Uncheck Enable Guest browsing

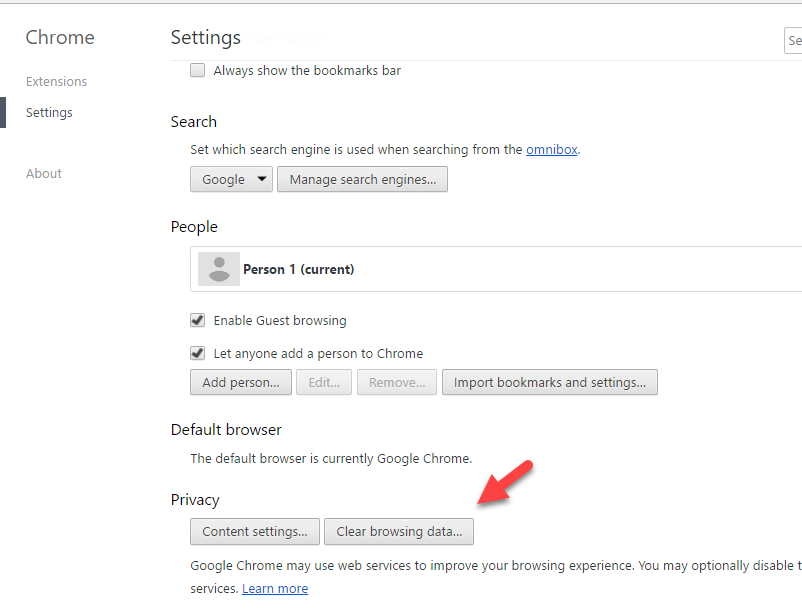(x=197, y=321)
